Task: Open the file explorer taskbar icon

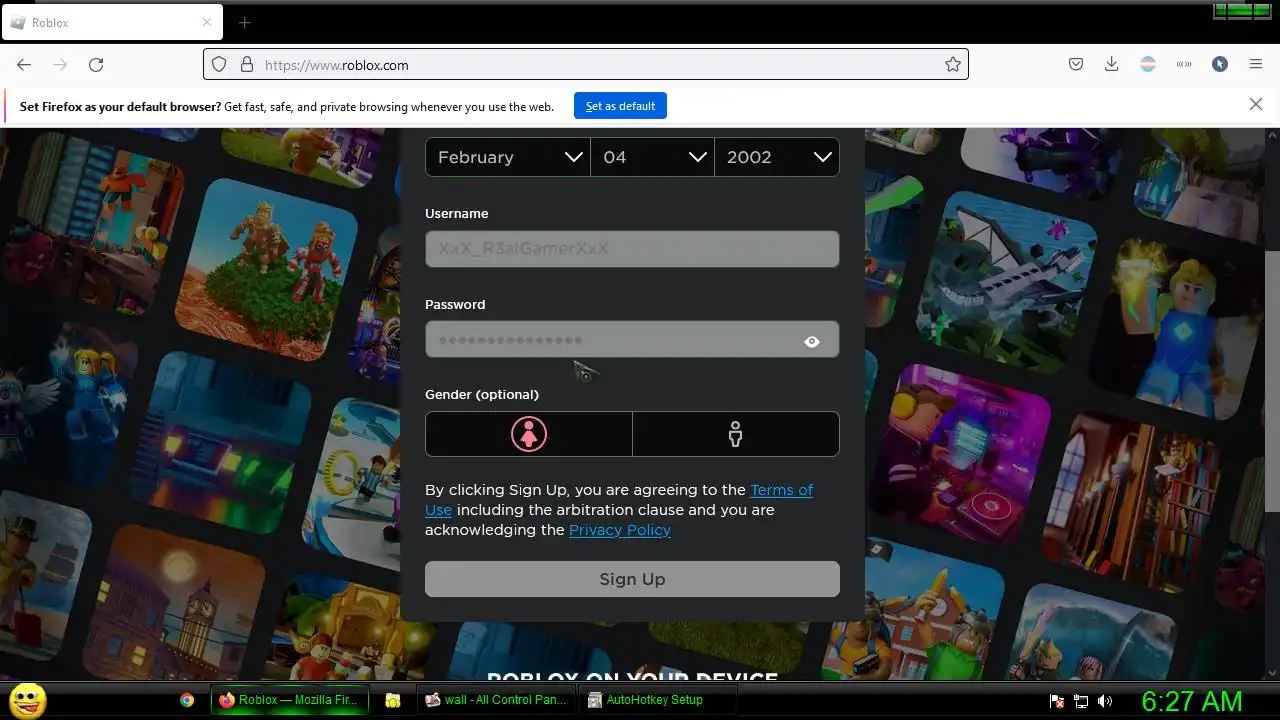Action: (393, 700)
